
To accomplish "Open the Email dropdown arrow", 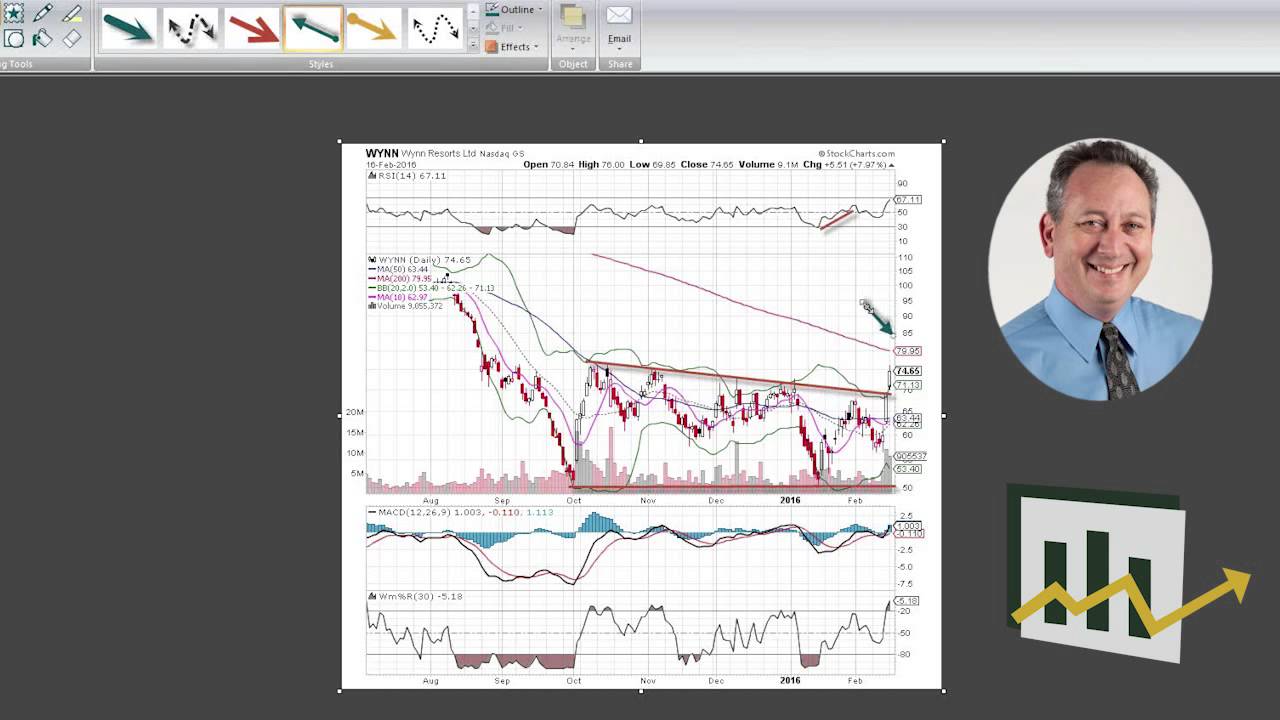I will pos(619,48).
